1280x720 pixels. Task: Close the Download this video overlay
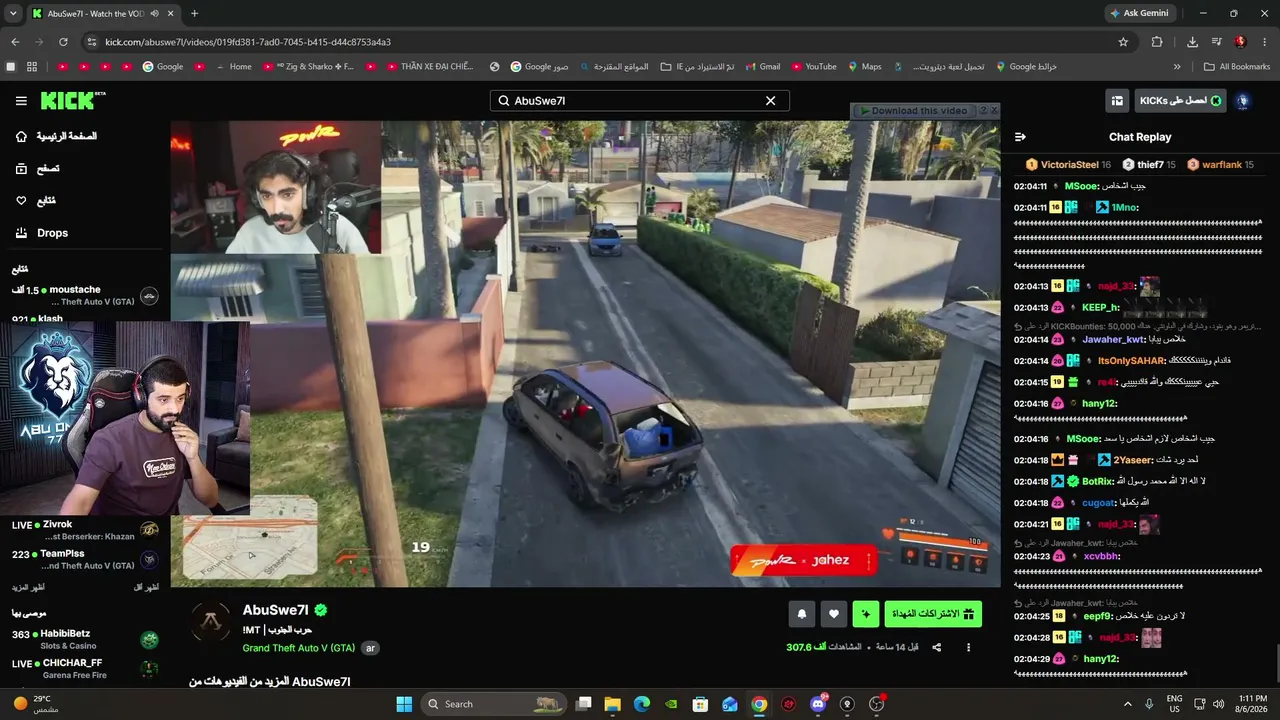tap(993, 111)
